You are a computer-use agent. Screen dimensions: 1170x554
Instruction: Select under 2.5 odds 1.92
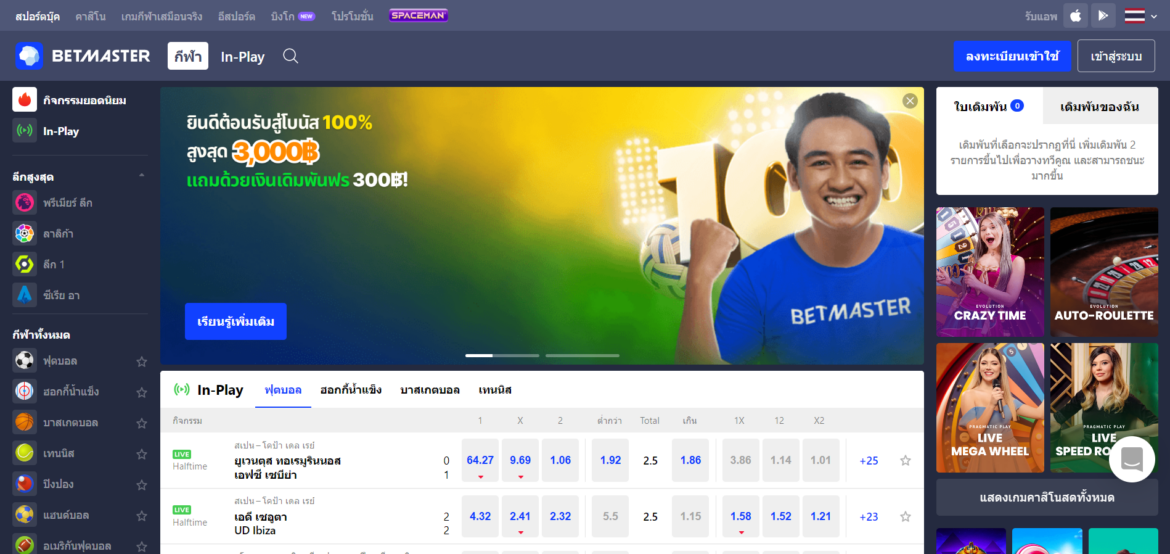click(x=610, y=461)
